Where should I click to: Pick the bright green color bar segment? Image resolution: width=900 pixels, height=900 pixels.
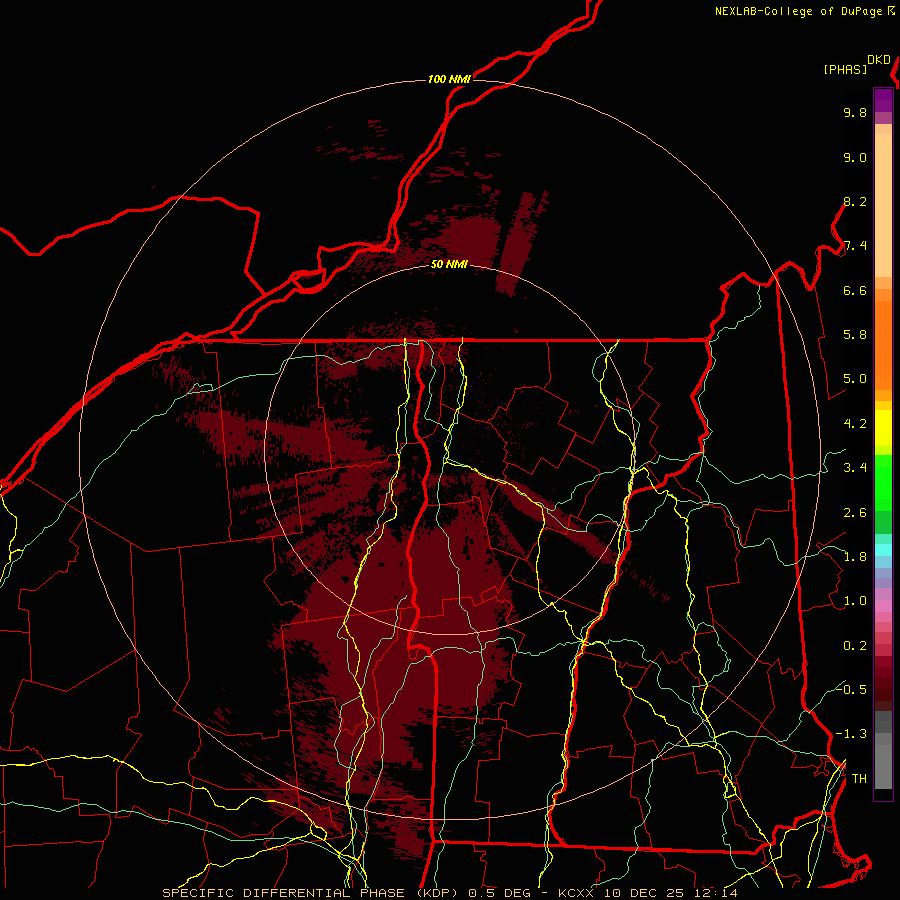click(883, 483)
